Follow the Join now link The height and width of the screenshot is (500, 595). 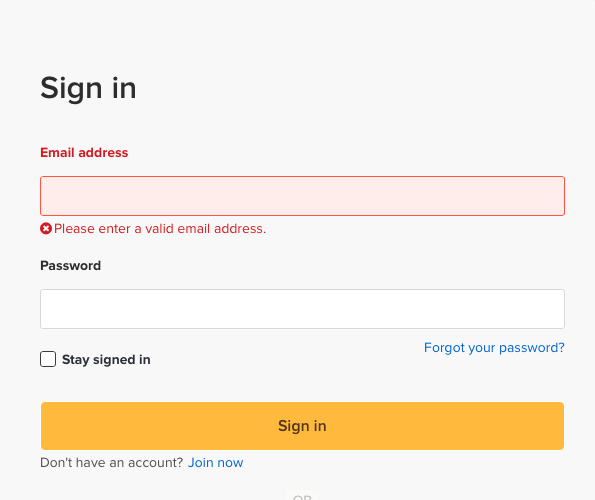(216, 462)
